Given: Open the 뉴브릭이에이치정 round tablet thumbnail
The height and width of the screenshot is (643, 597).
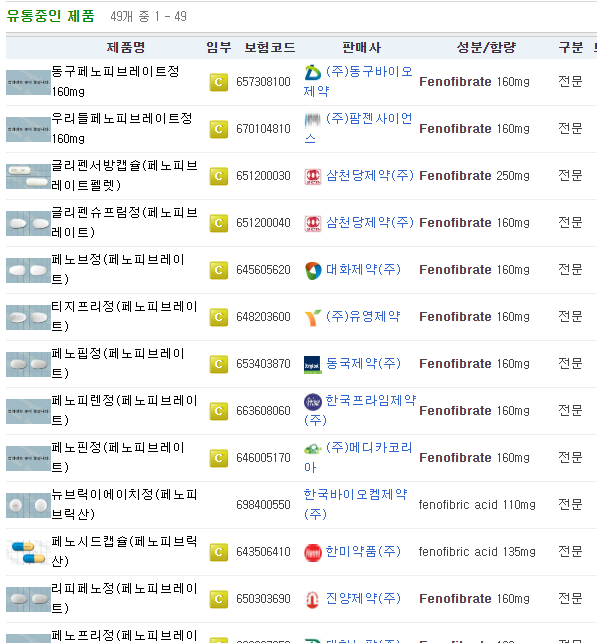Looking at the screenshot, I should 28,505.
